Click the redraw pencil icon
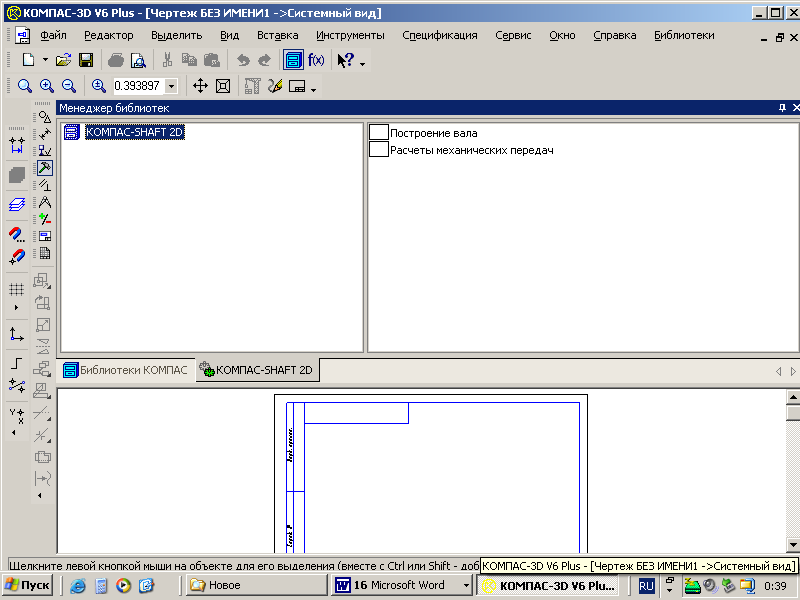Viewport: 800px width, 600px height. tap(275, 86)
